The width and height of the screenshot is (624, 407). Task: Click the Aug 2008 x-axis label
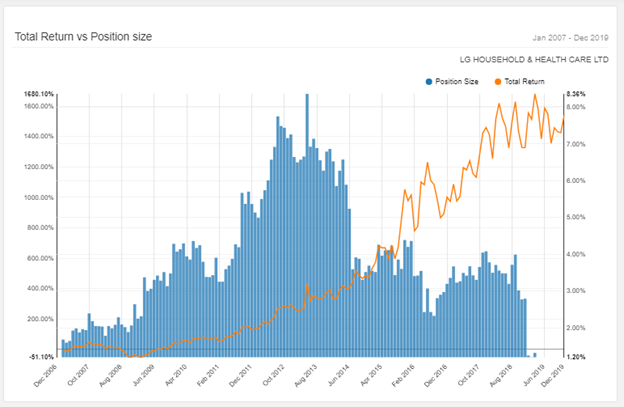pos(111,375)
